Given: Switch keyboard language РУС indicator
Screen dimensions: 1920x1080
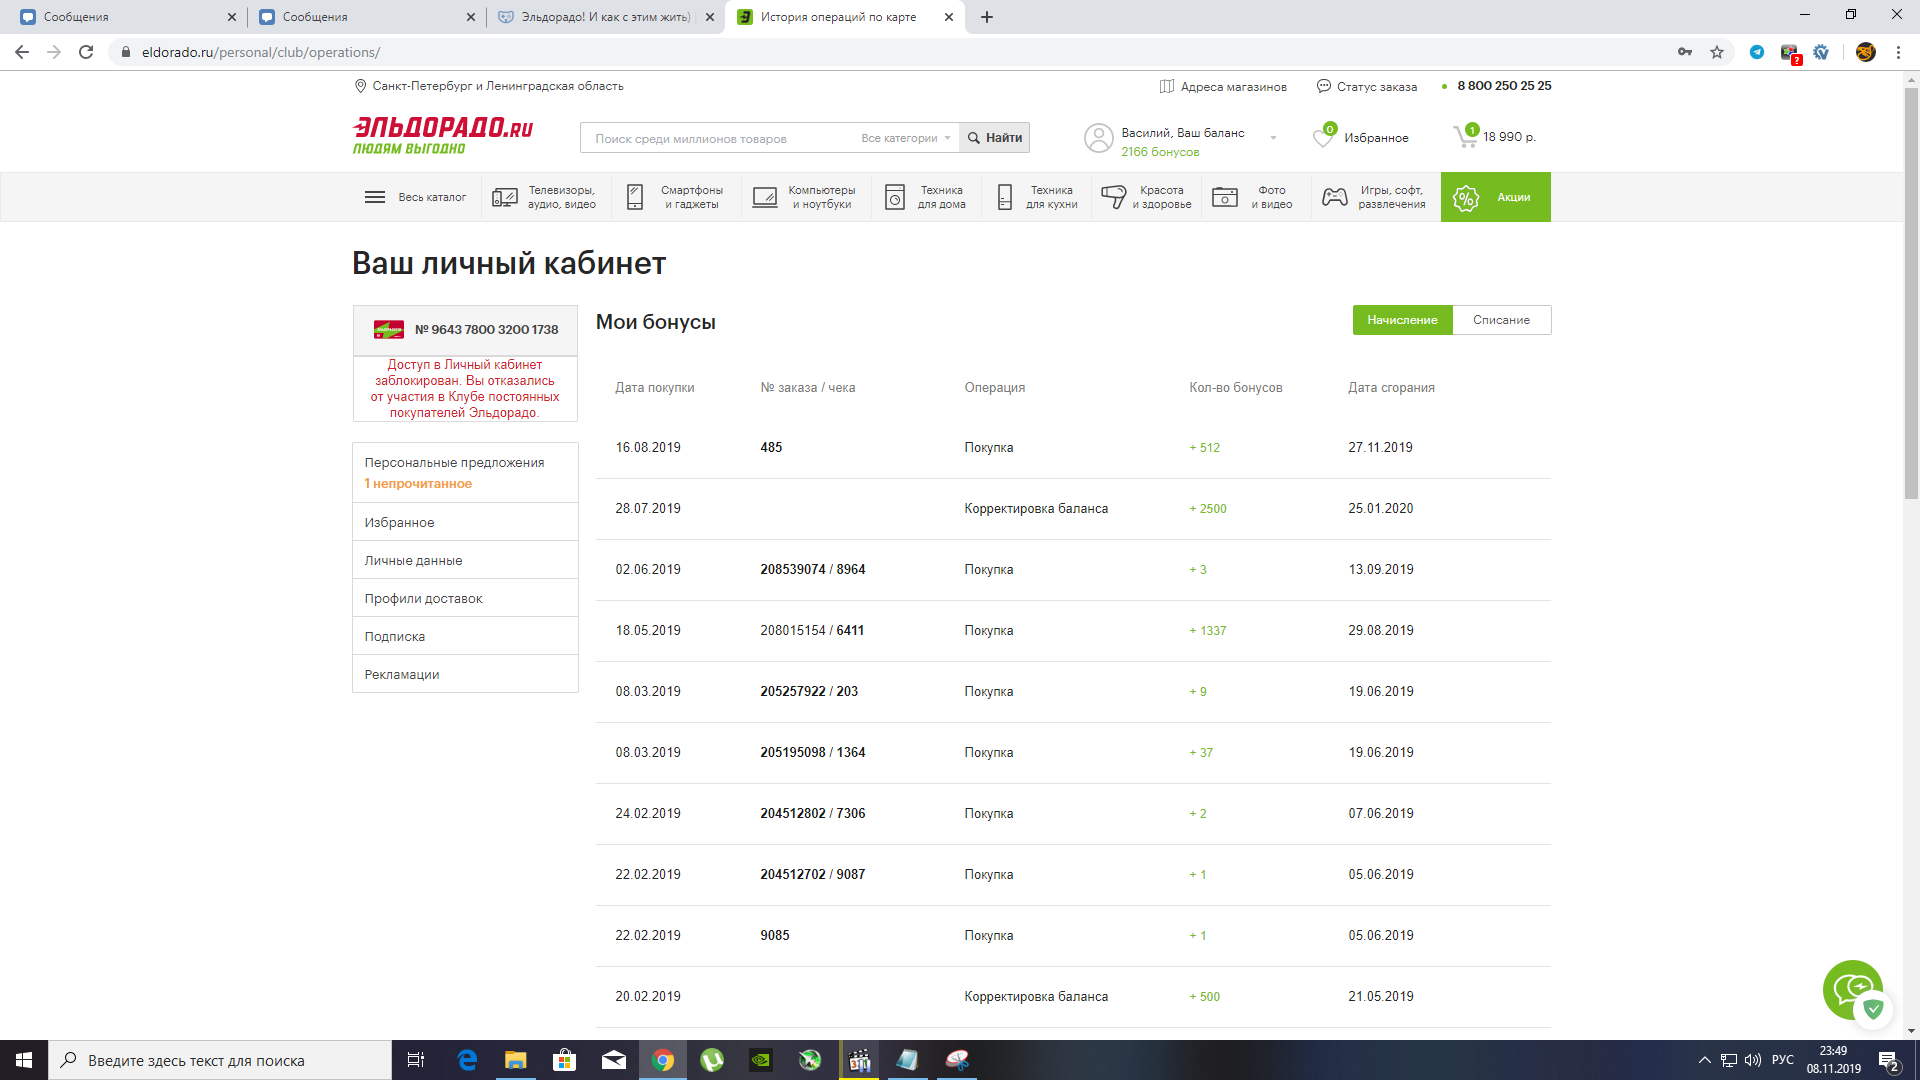Looking at the screenshot, I should tap(1782, 1060).
